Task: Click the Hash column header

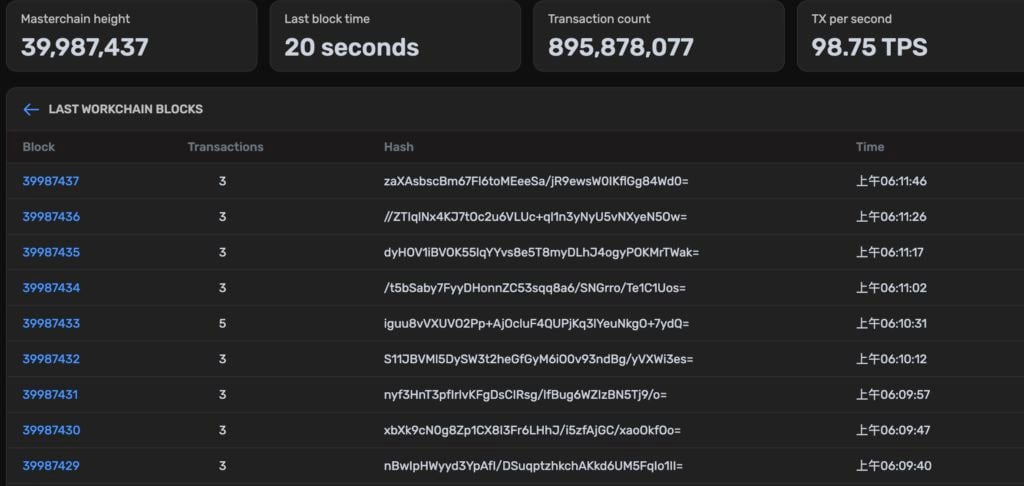Action: coord(398,147)
